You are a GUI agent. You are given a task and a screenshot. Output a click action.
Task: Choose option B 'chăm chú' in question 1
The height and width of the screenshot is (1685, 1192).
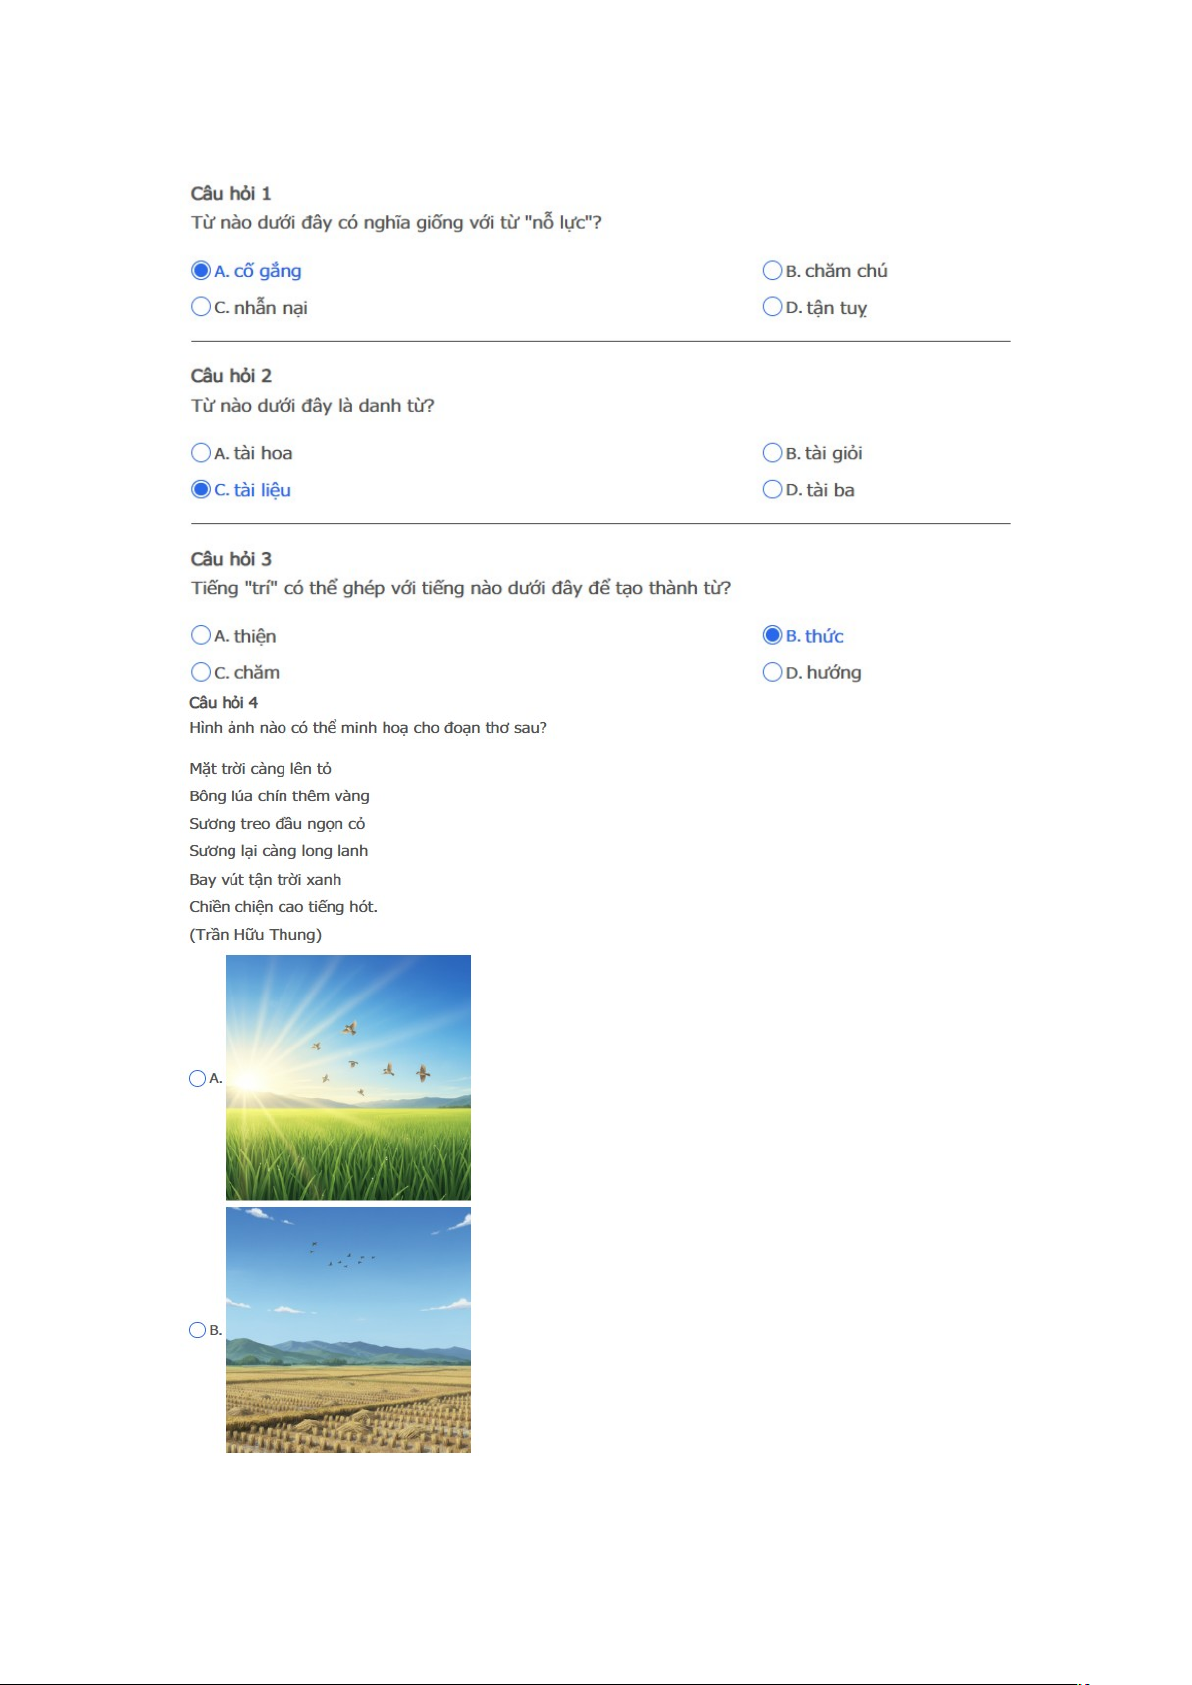[x=772, y=271]
